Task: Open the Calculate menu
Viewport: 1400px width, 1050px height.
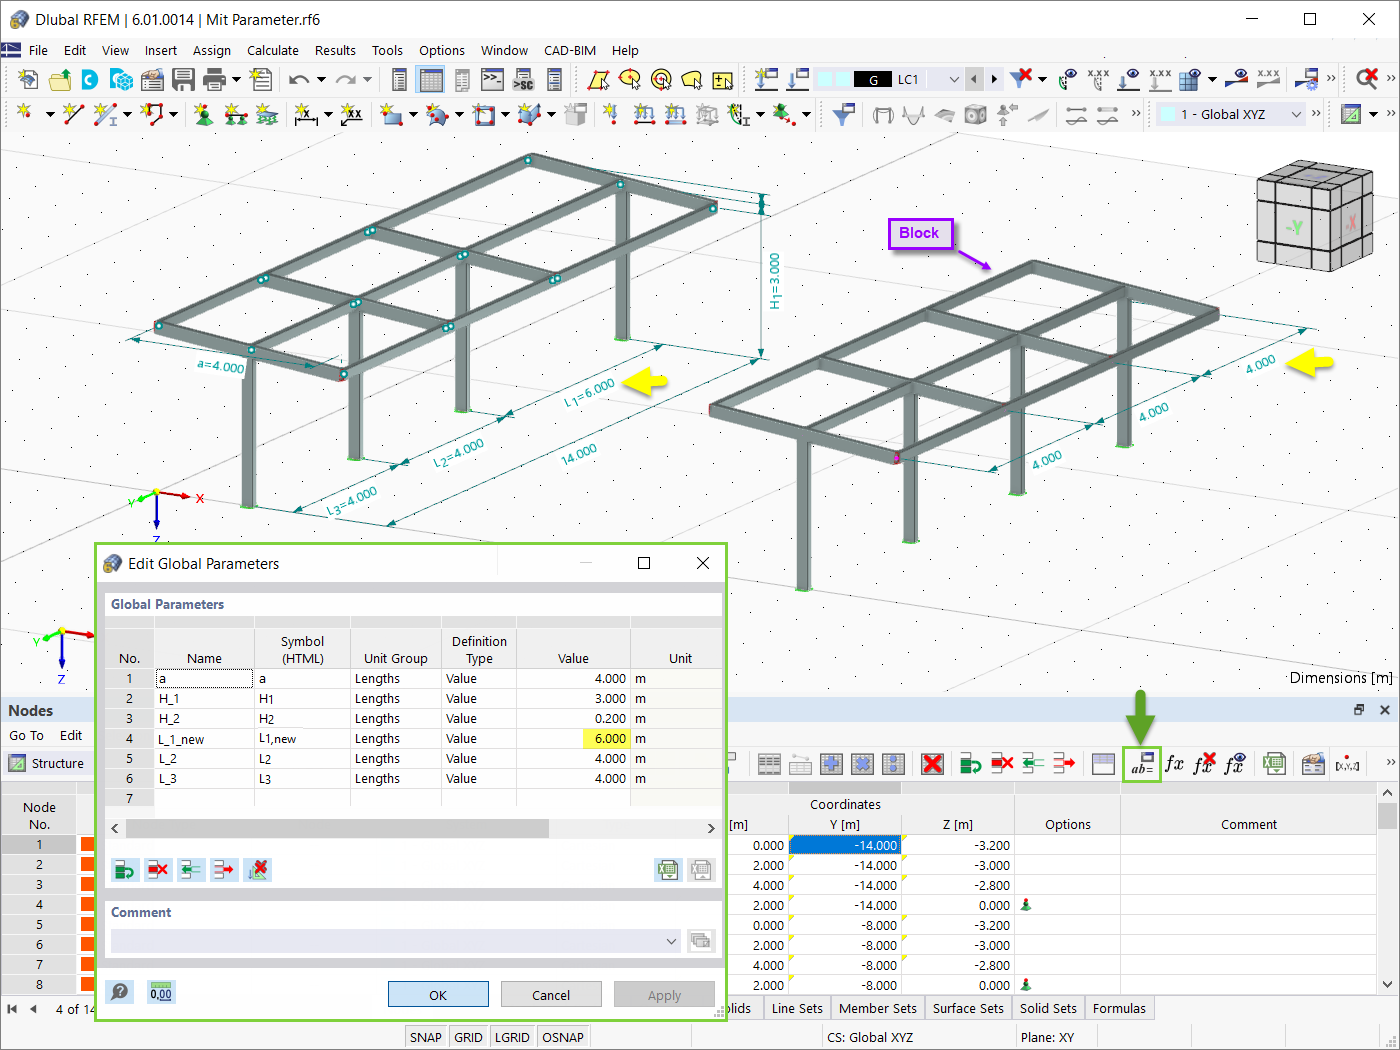Action: click(x=273, y=50)
